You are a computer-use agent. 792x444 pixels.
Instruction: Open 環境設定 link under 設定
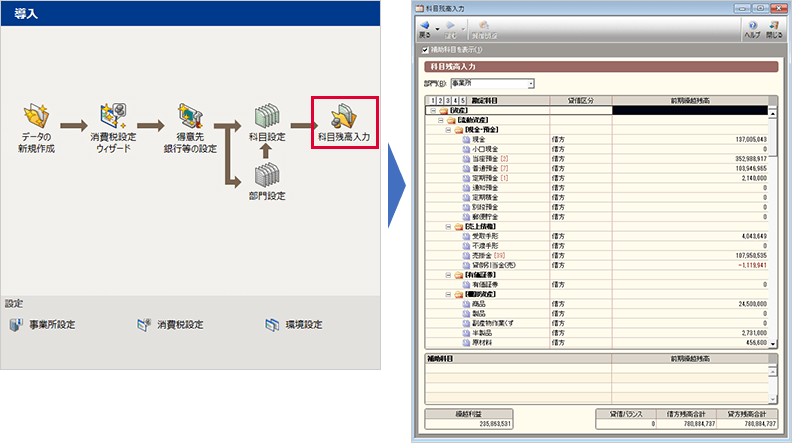pos(293,324)
